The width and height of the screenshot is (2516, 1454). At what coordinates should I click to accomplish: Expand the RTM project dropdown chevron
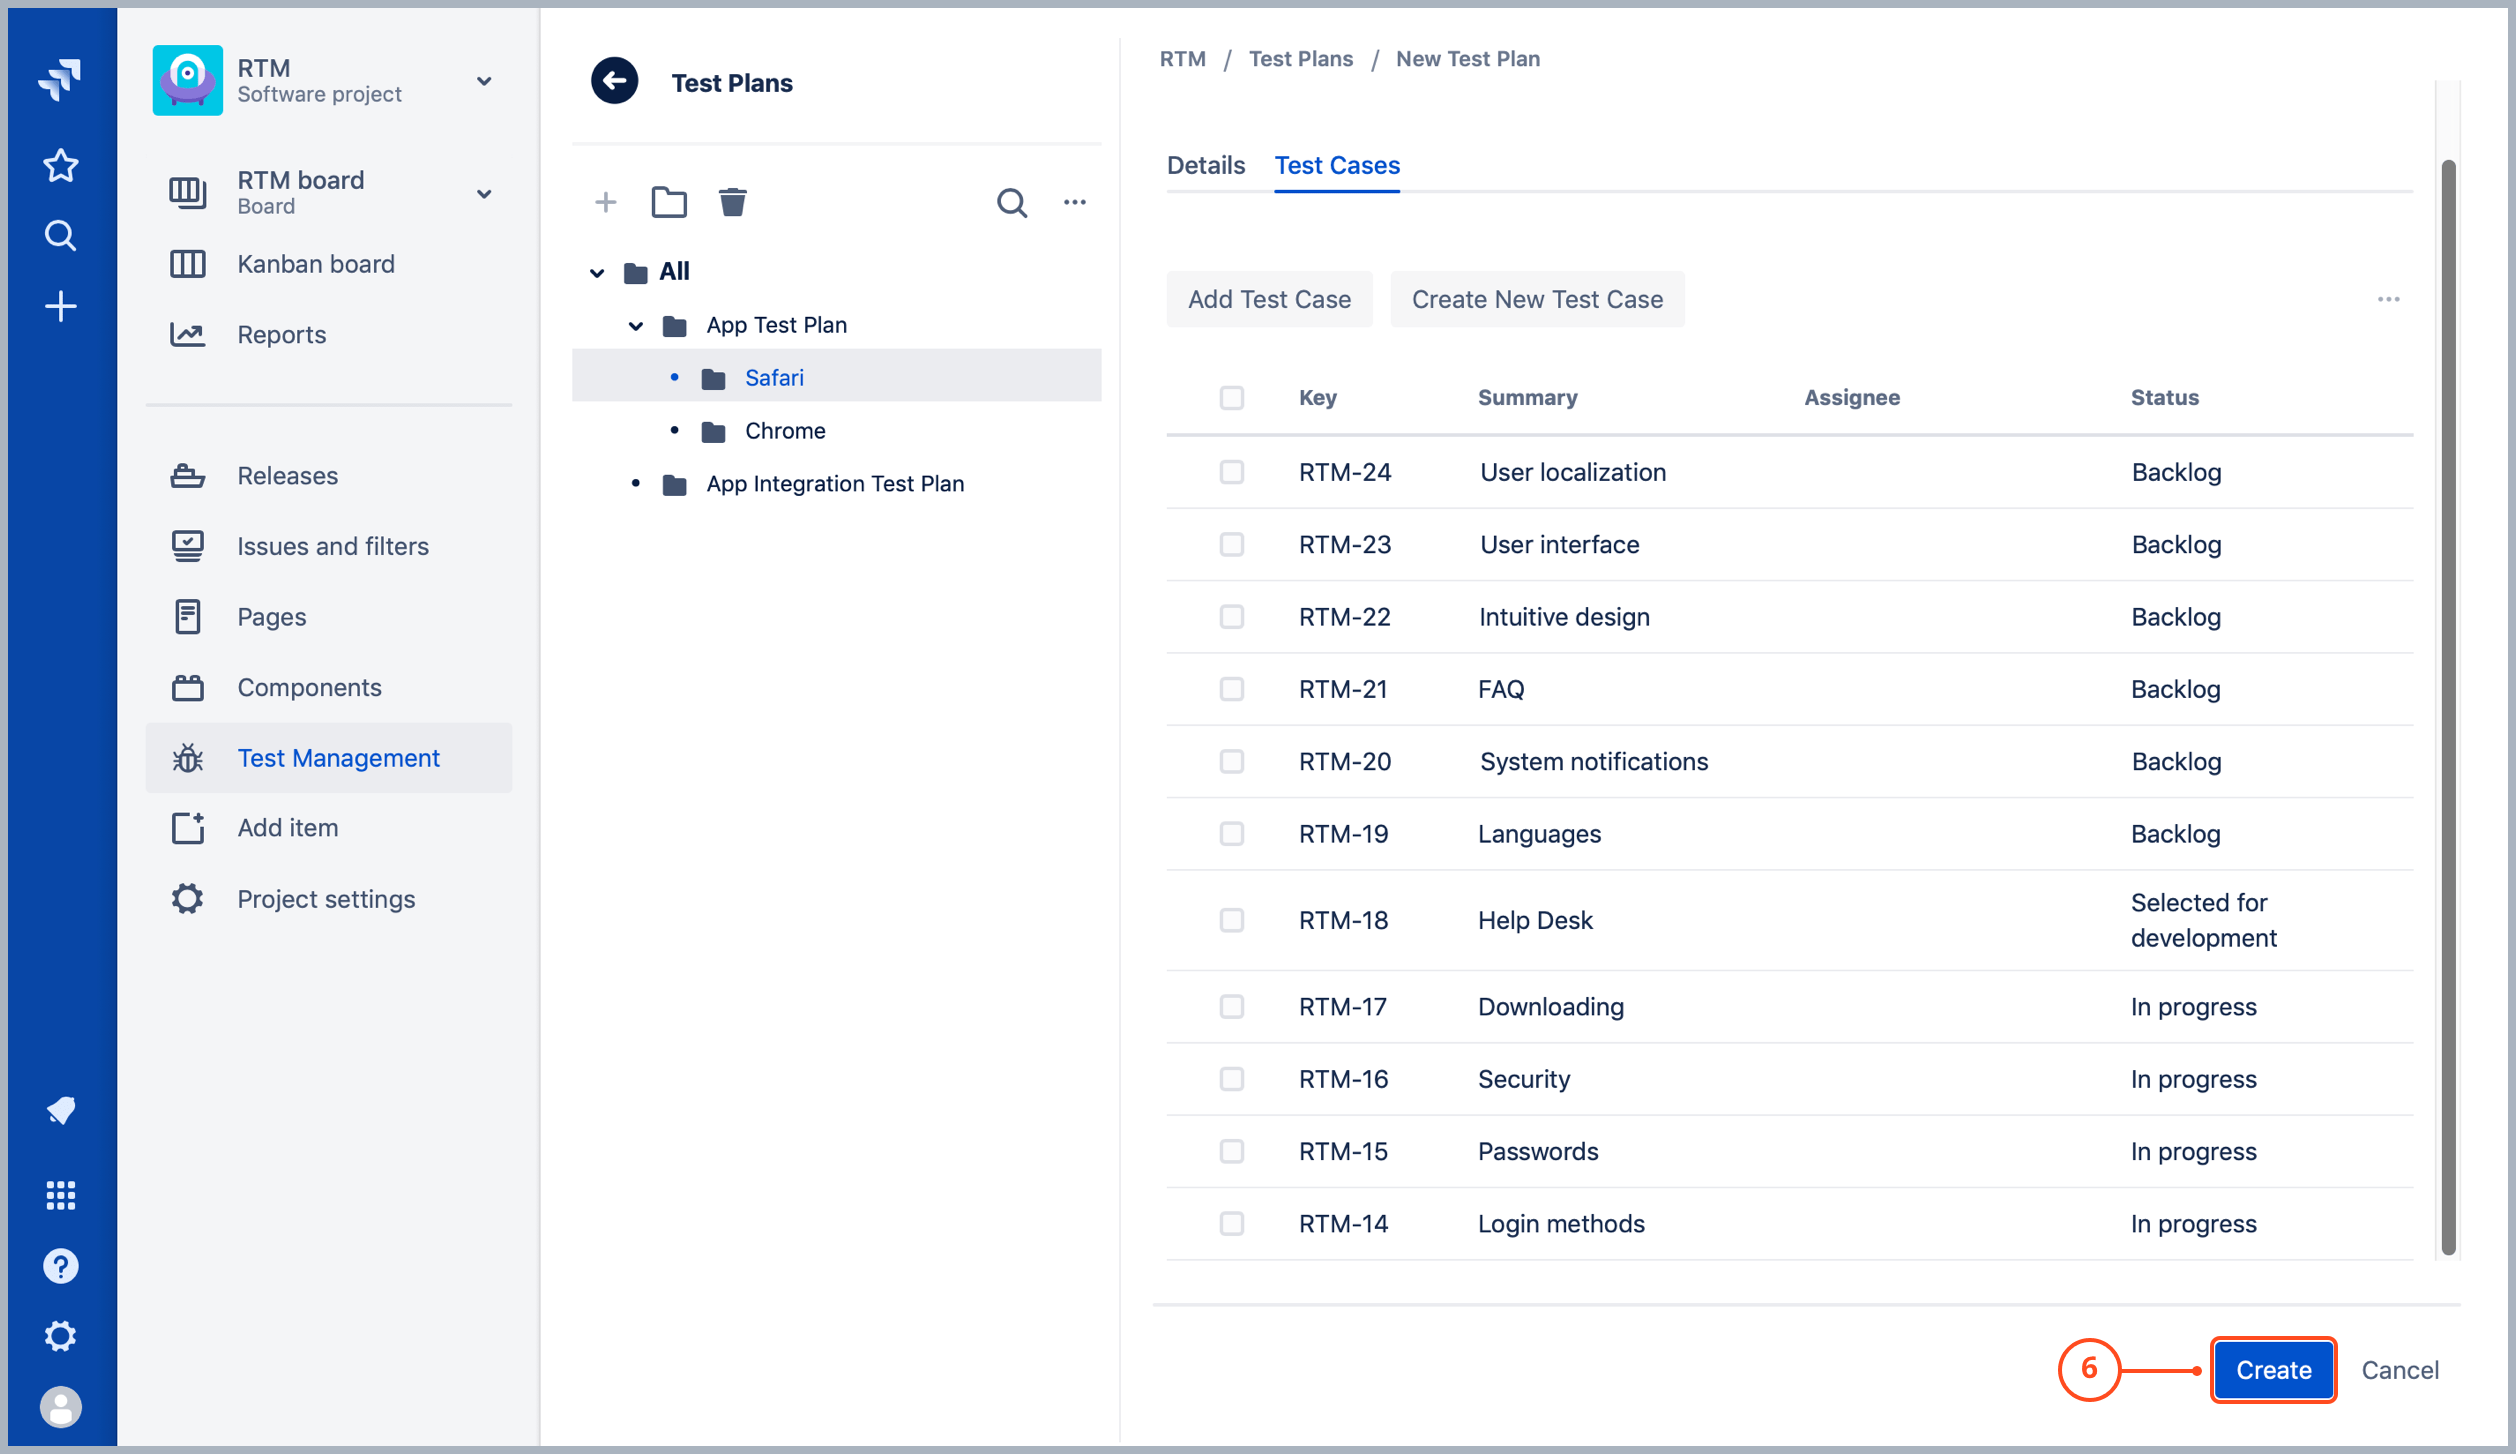click(484, 81)
